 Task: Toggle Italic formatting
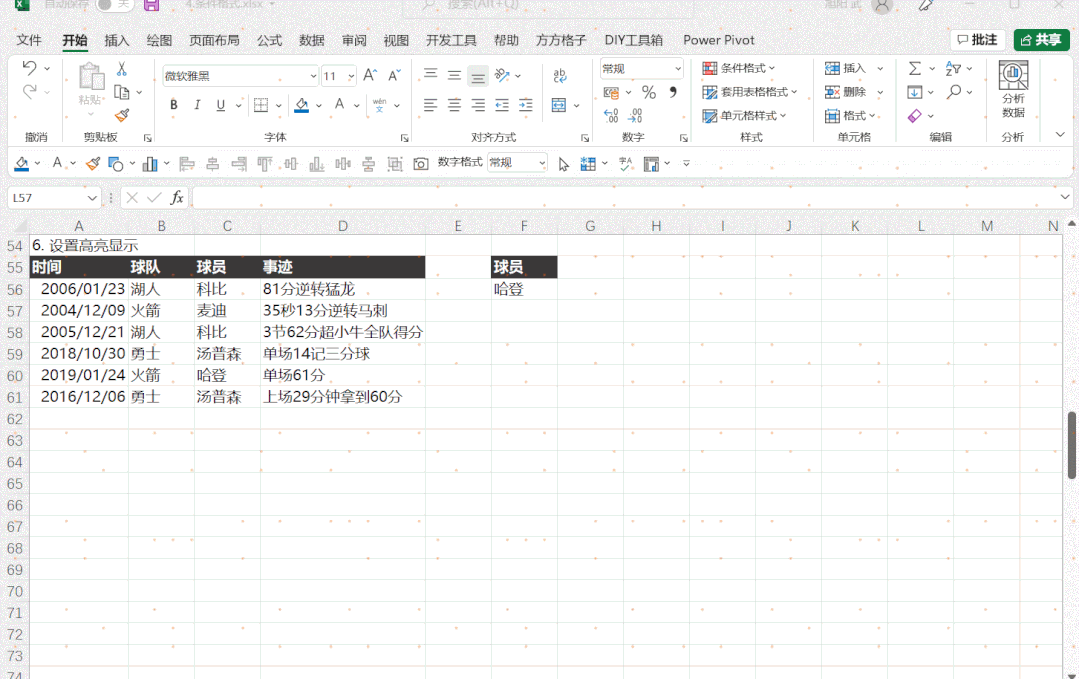(x=197, y=105)
